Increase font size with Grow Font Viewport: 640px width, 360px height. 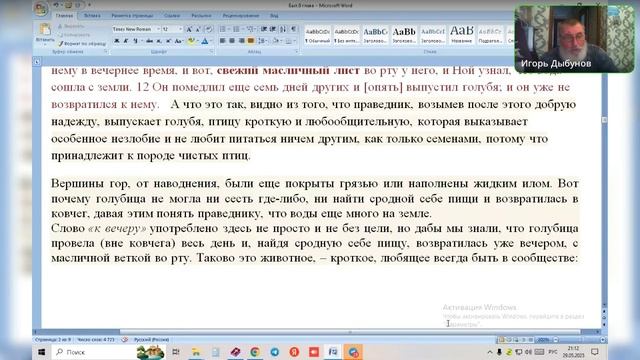pyautogui.click(x=189, y=29)
